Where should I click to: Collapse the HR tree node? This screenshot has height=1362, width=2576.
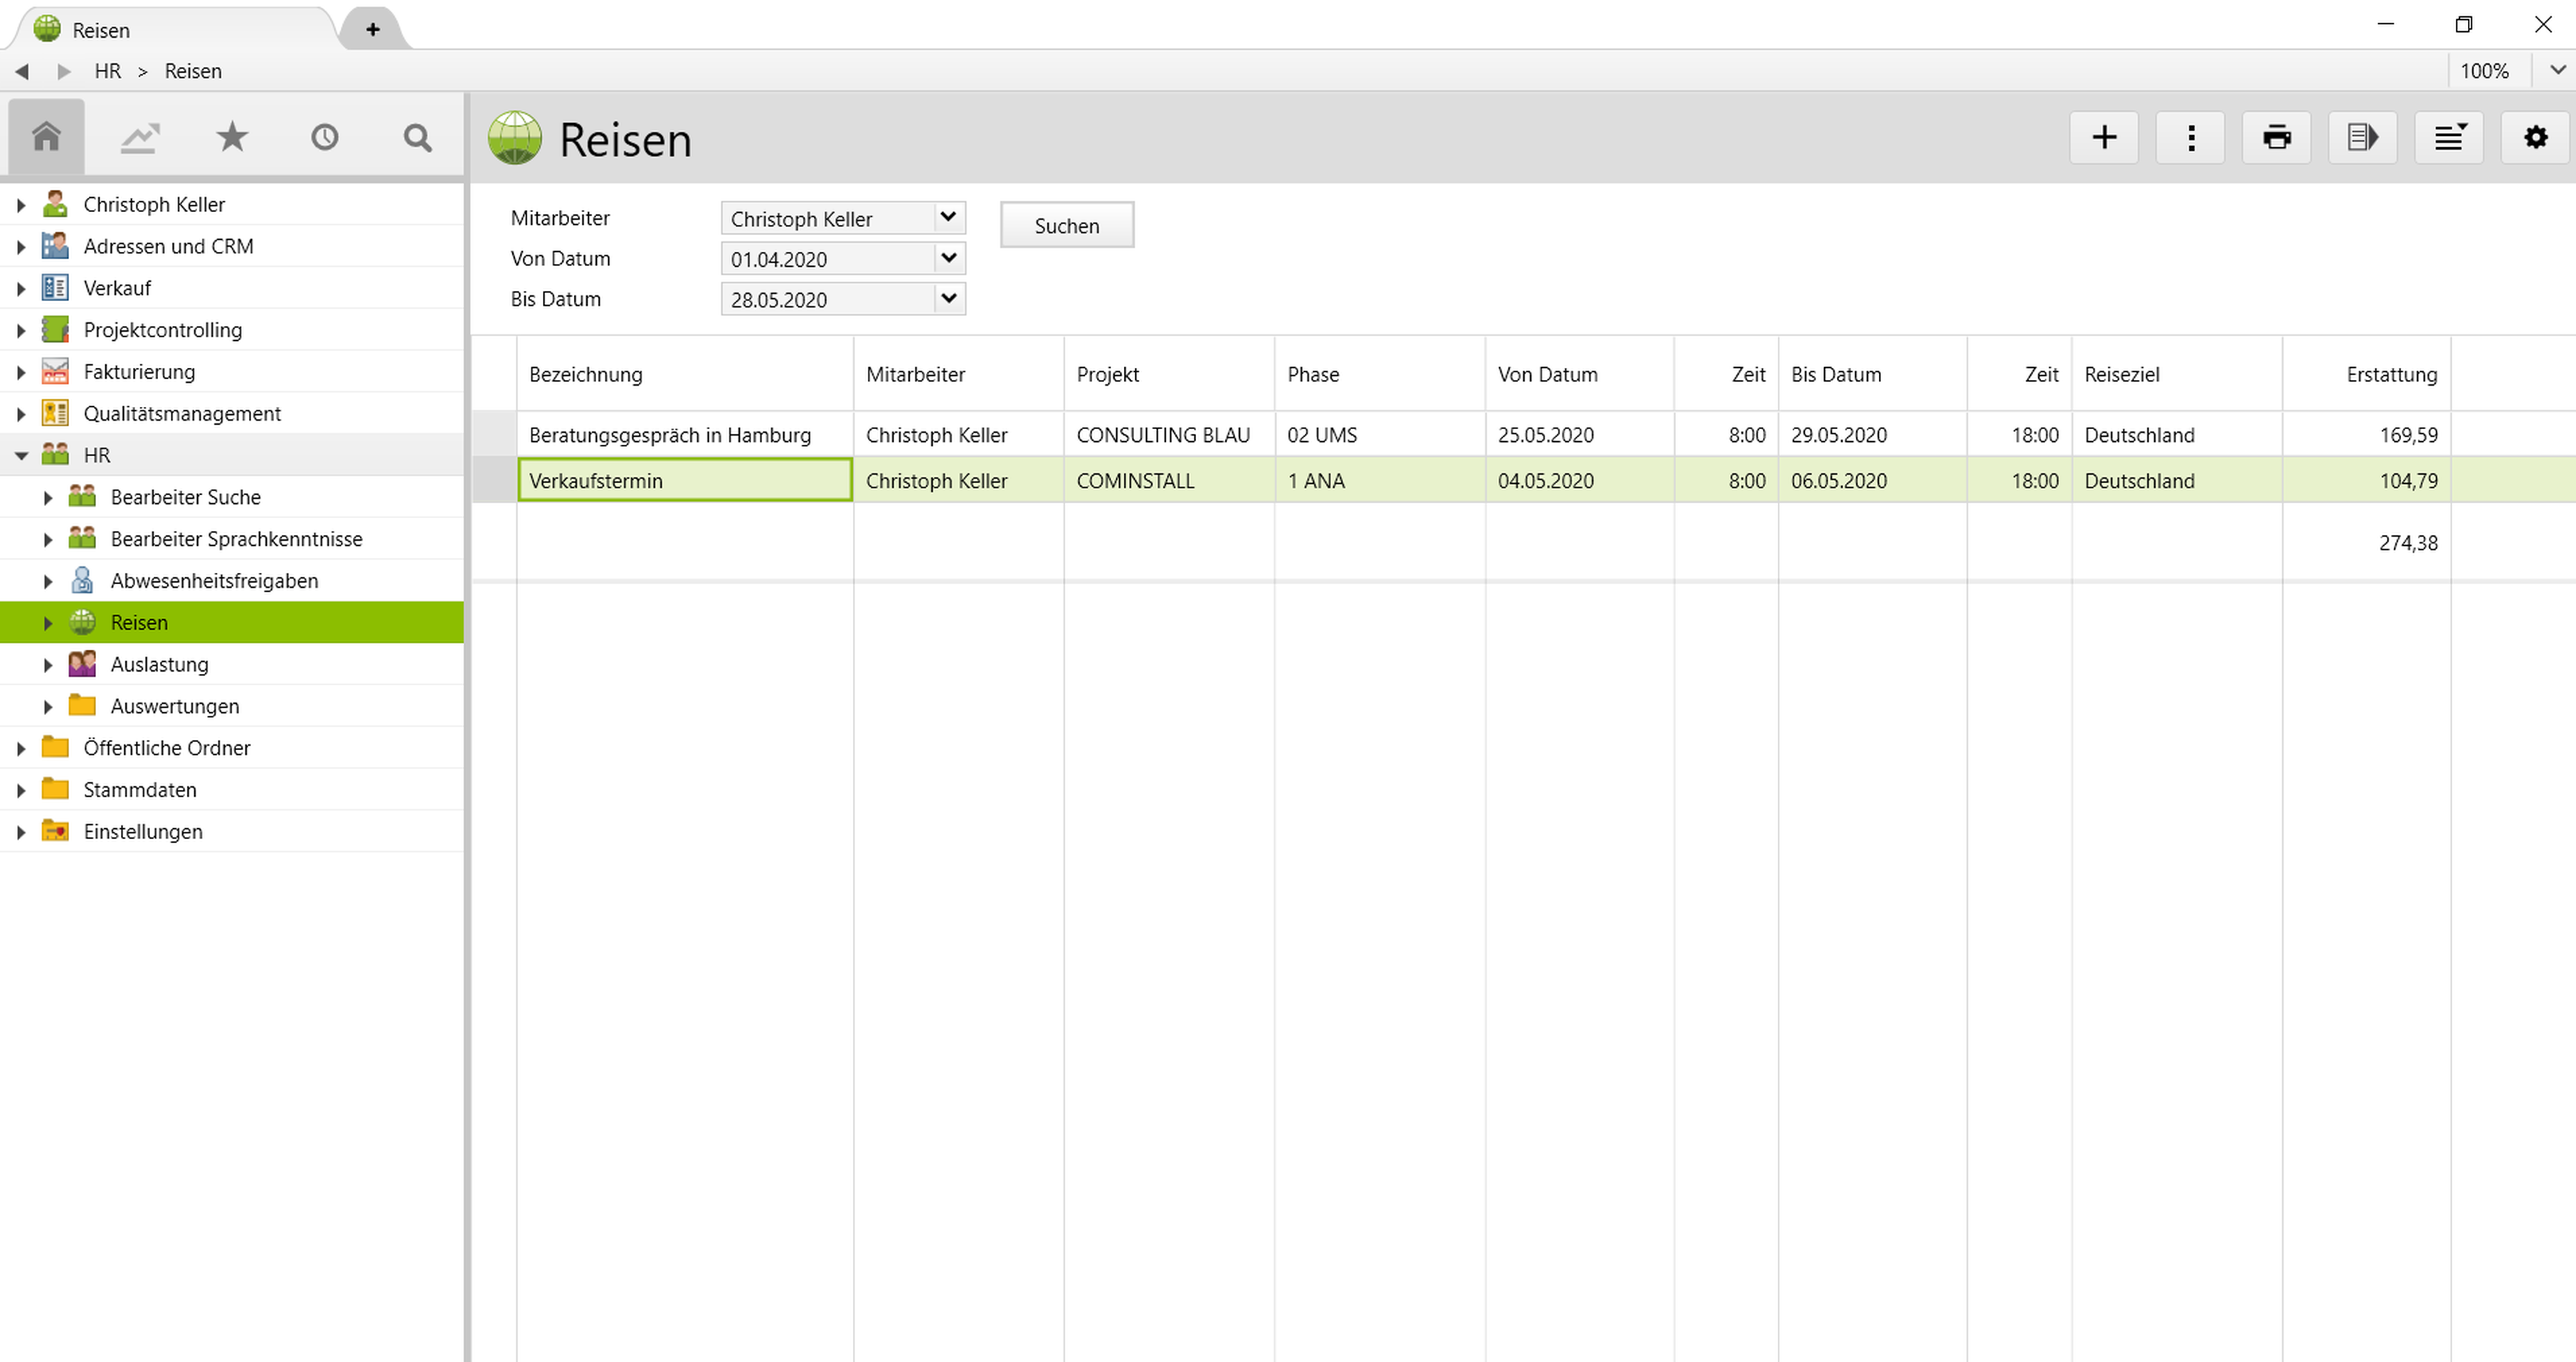tap(21, 455)
